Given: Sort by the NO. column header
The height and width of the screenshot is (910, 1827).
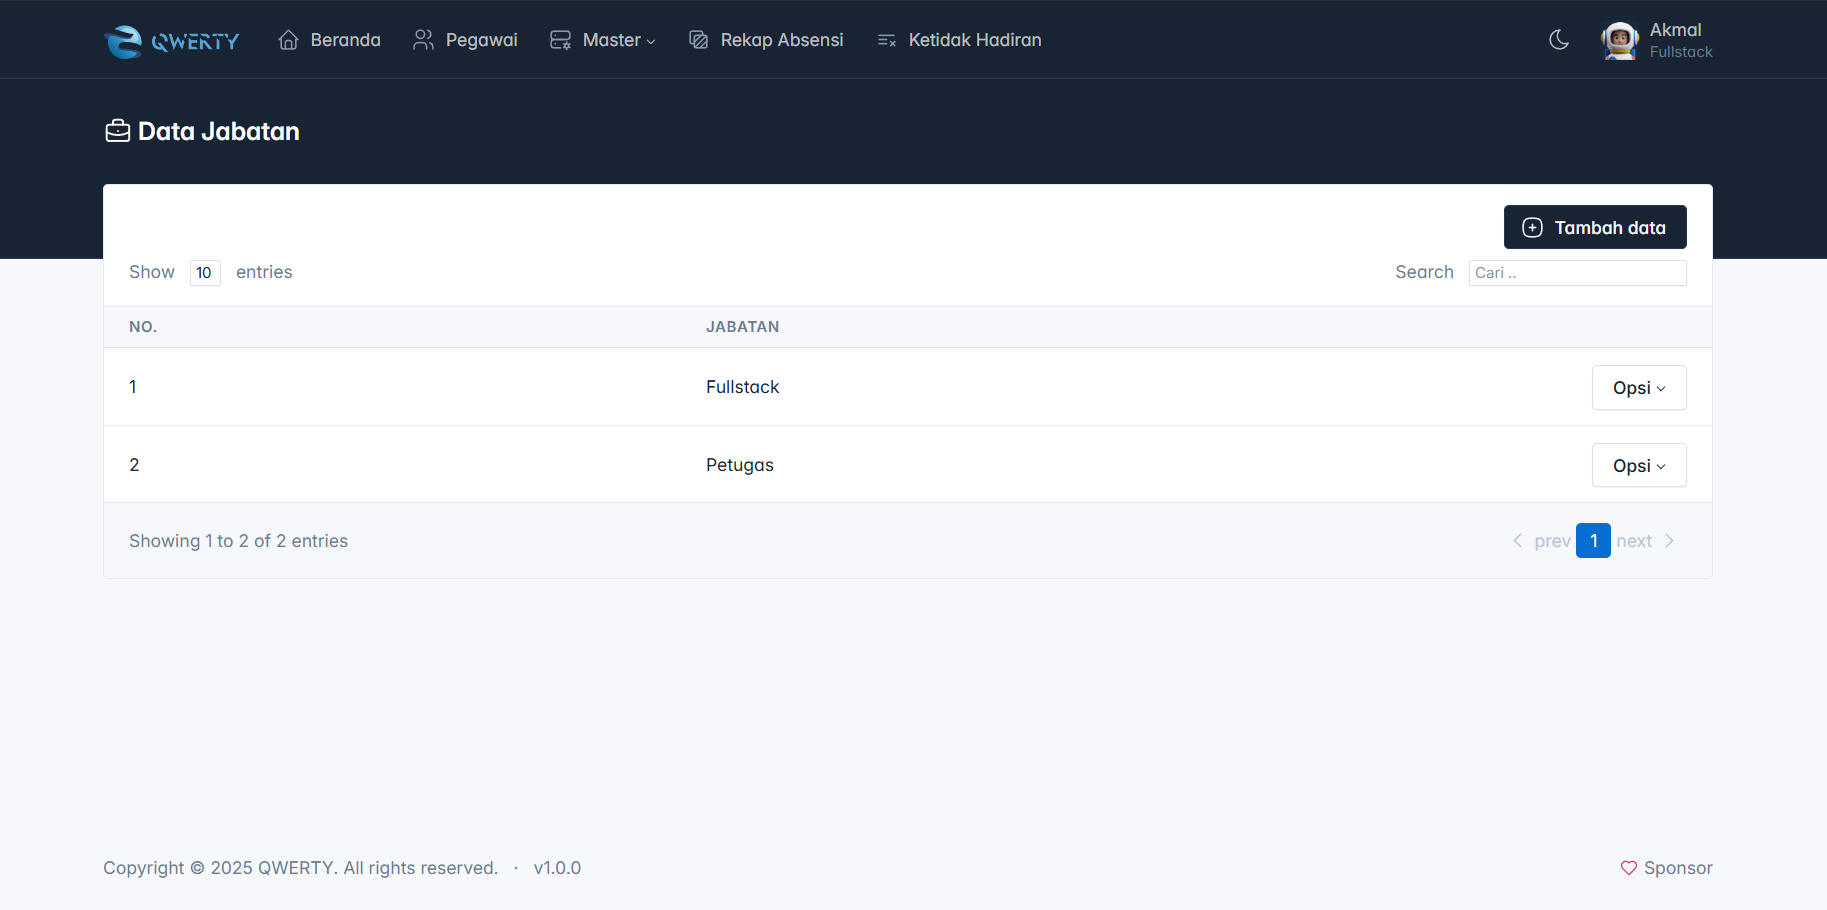Looking at the screenshot, I should click(x=143, y=327).
